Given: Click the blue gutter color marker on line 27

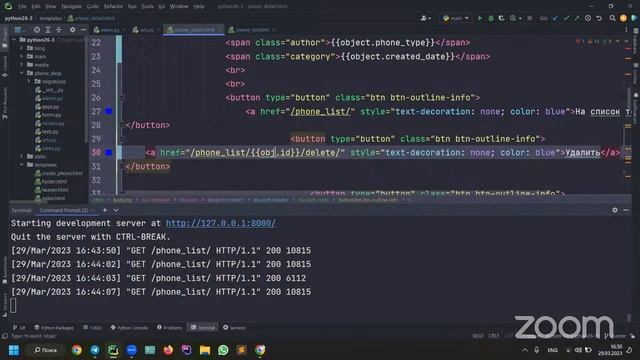Looking at the screenshot, I should (x=109, y=111).
